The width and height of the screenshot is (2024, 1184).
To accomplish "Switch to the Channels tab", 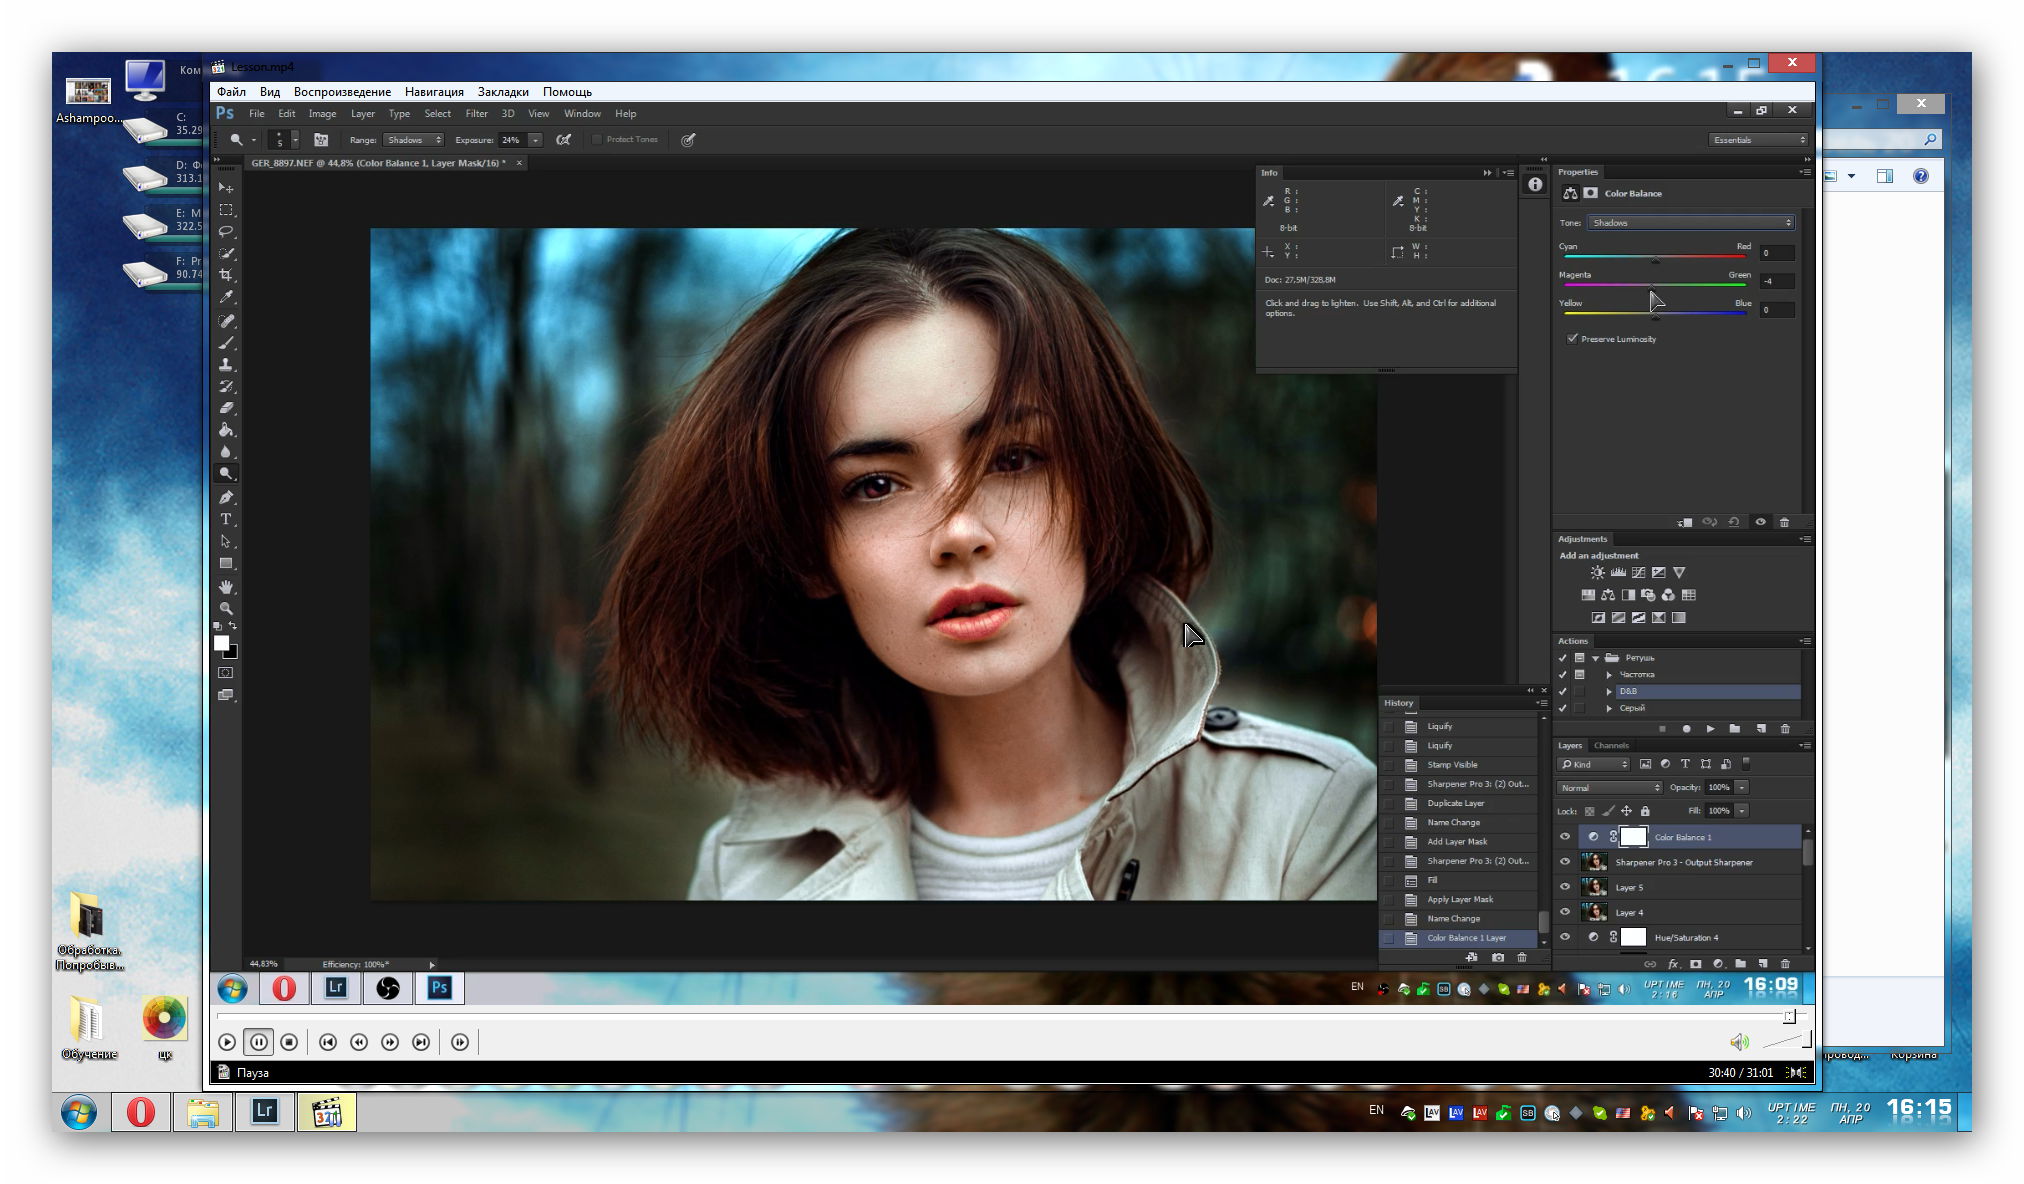I will (1611, 745).
